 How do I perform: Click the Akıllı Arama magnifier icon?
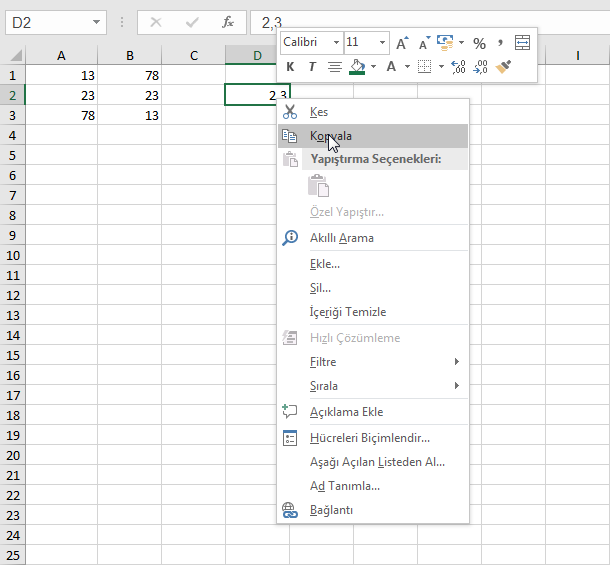[290, 238]
